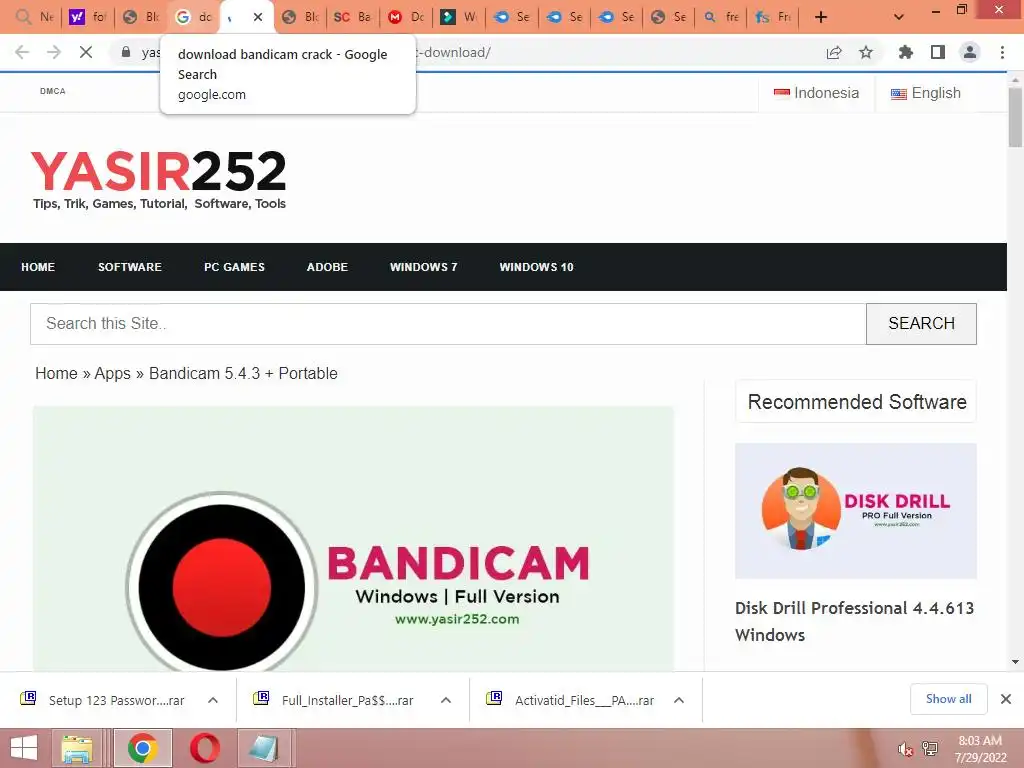The width and height of the screenshot is (1024, 768).
Task: Switch to the red M Dc tab
Action: [x=406, y=17]
